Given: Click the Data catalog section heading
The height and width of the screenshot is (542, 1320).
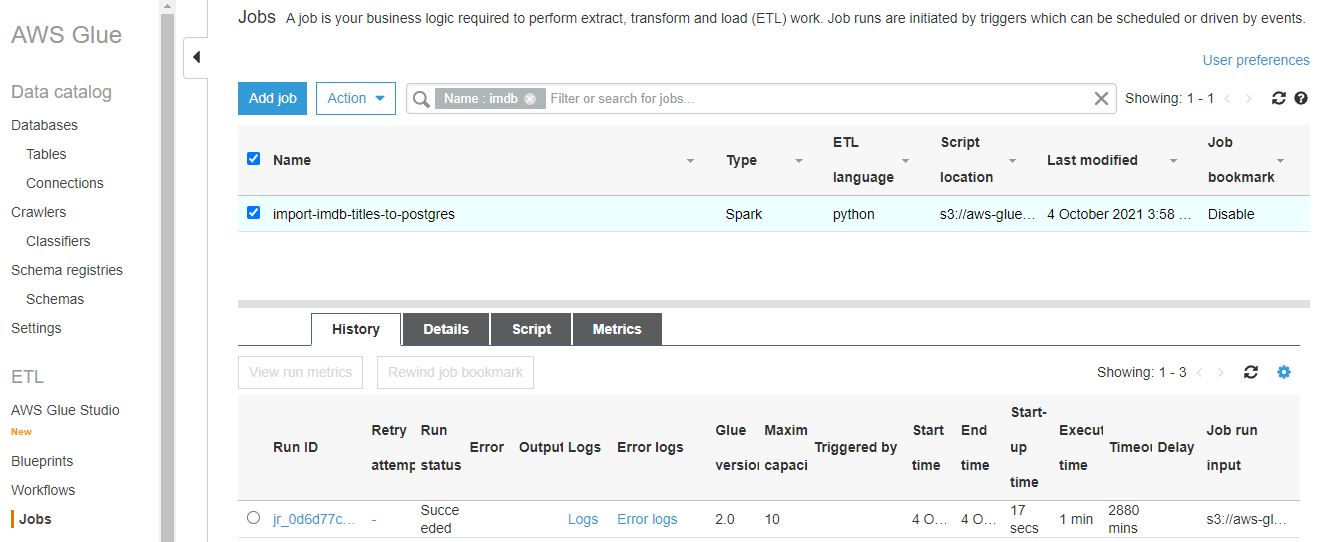Looking at the screenshot, I should pyautogui.click(x=61, y=92).
